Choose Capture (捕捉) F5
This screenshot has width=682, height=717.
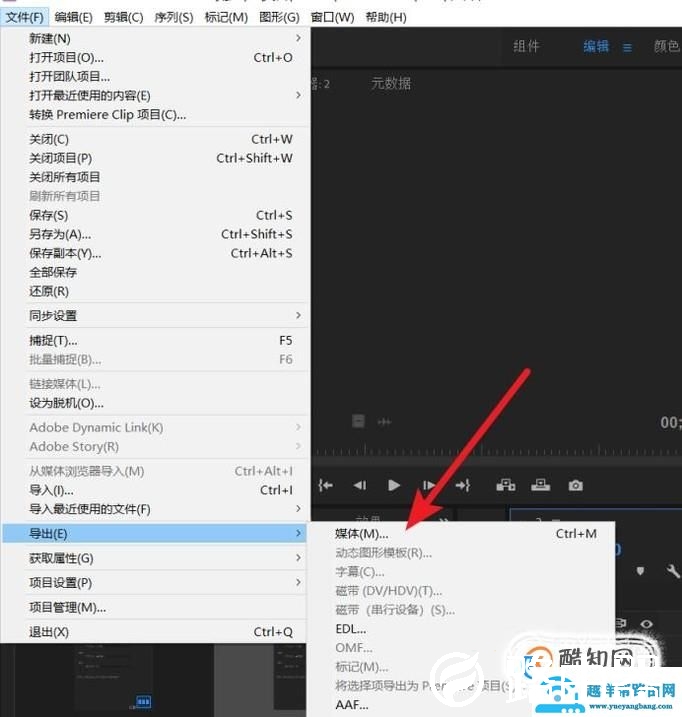156,340
